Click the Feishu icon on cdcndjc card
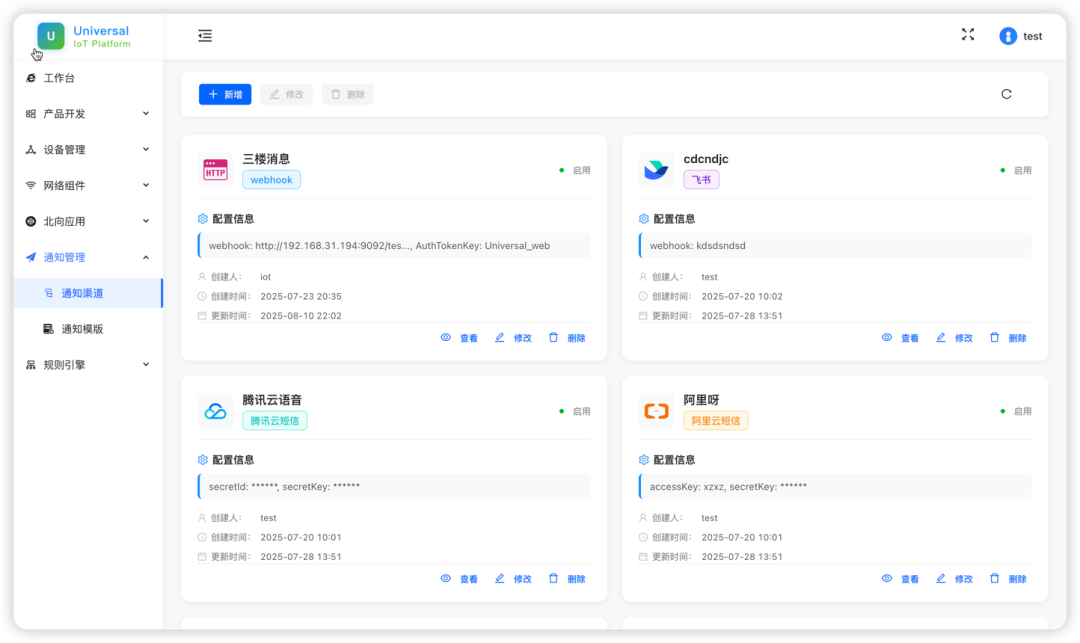1080x643 pixels. click(x=656, y=170)
